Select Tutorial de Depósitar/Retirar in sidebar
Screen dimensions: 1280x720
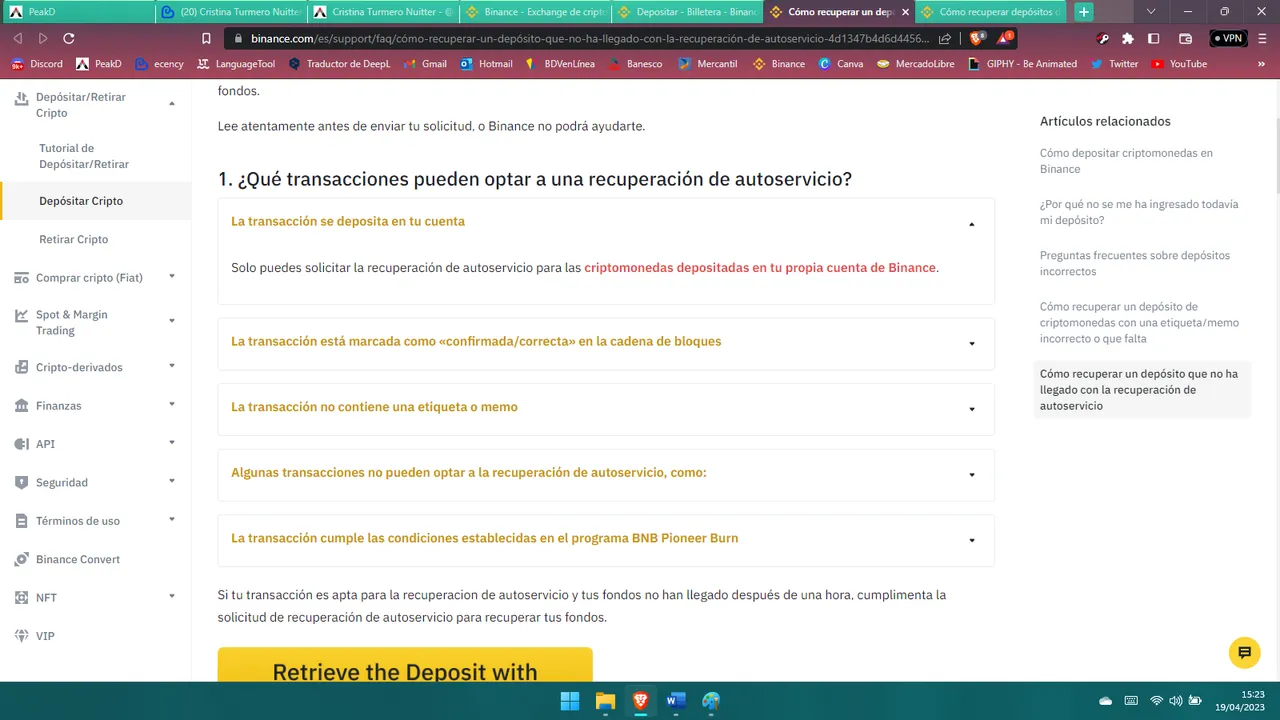[84, 156]
